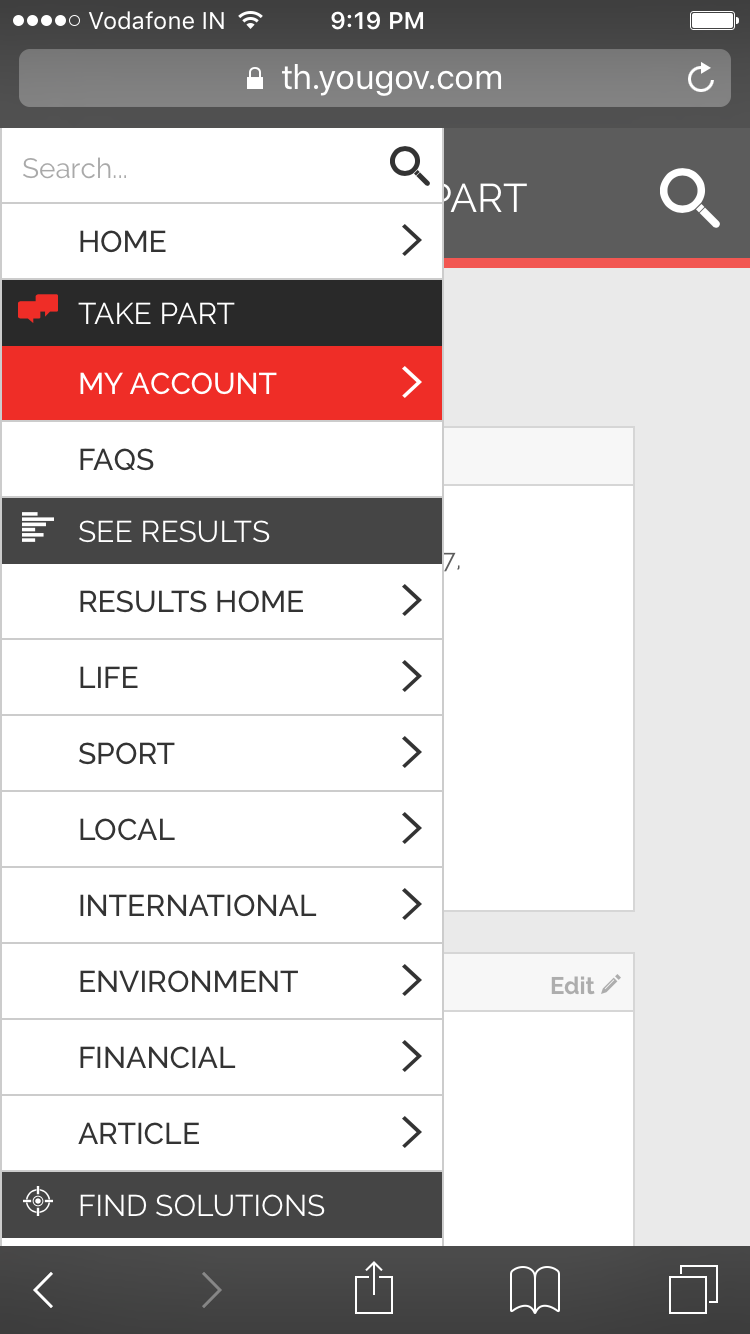Tap the th.yougov.com address bar
This screenshot has width=750, height=1334.
tap(374, 78)
